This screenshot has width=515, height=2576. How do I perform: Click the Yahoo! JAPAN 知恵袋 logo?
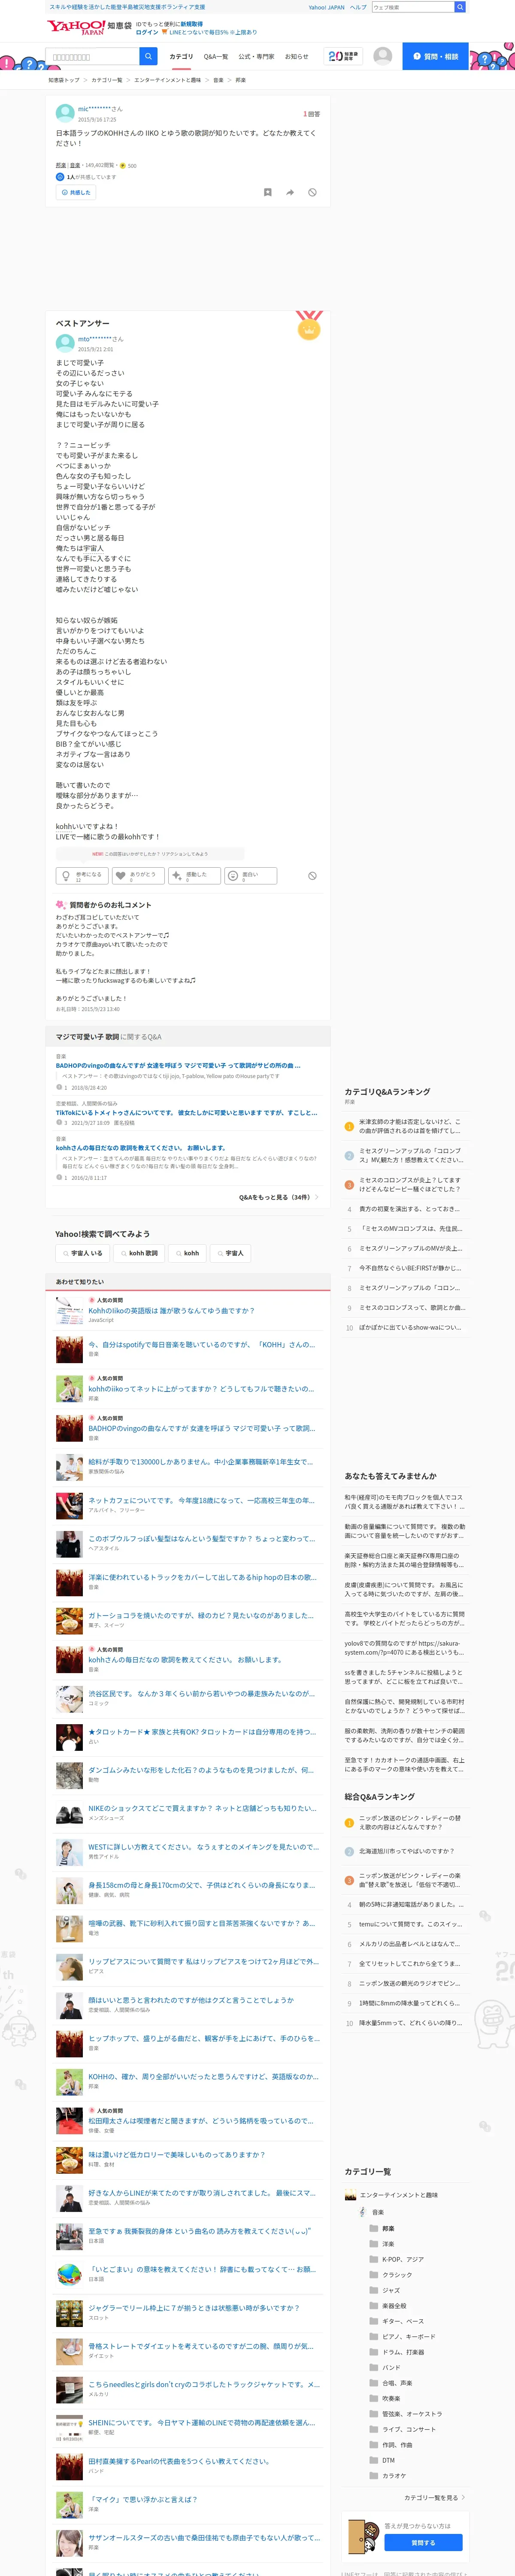[89, 27]
